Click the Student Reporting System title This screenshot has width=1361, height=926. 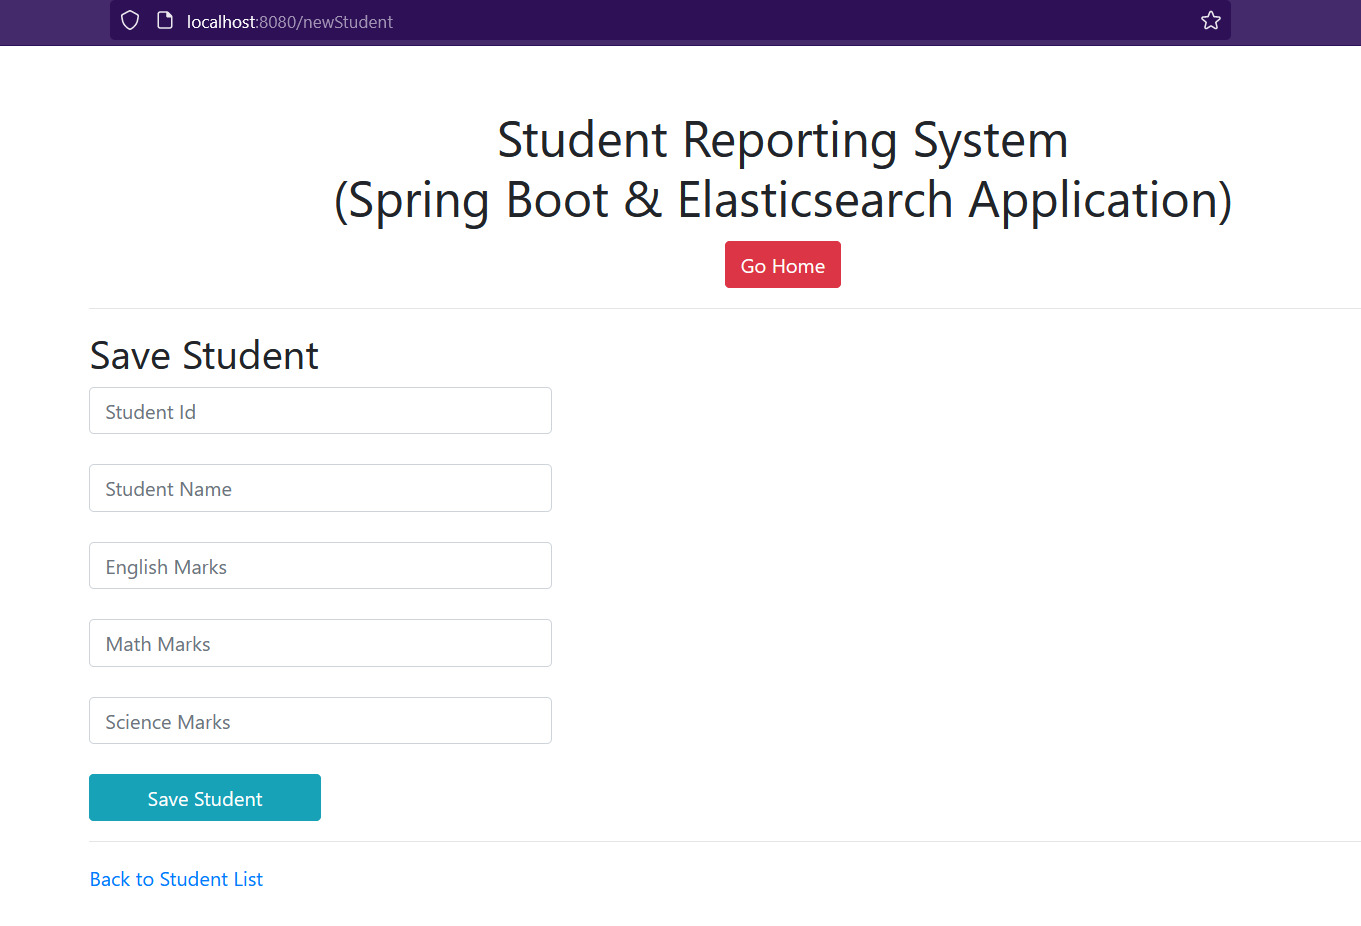[783, 140]
